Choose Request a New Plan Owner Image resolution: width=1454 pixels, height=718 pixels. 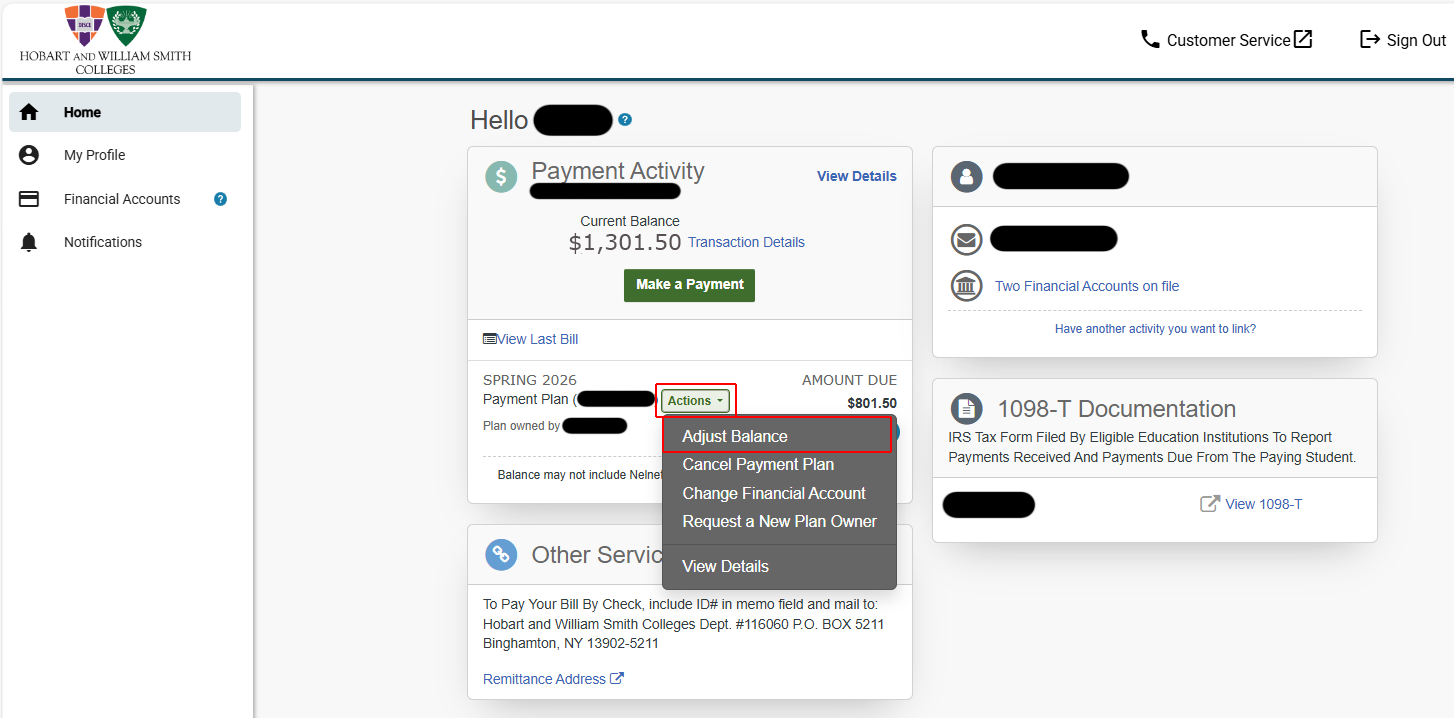pos(779,521)
